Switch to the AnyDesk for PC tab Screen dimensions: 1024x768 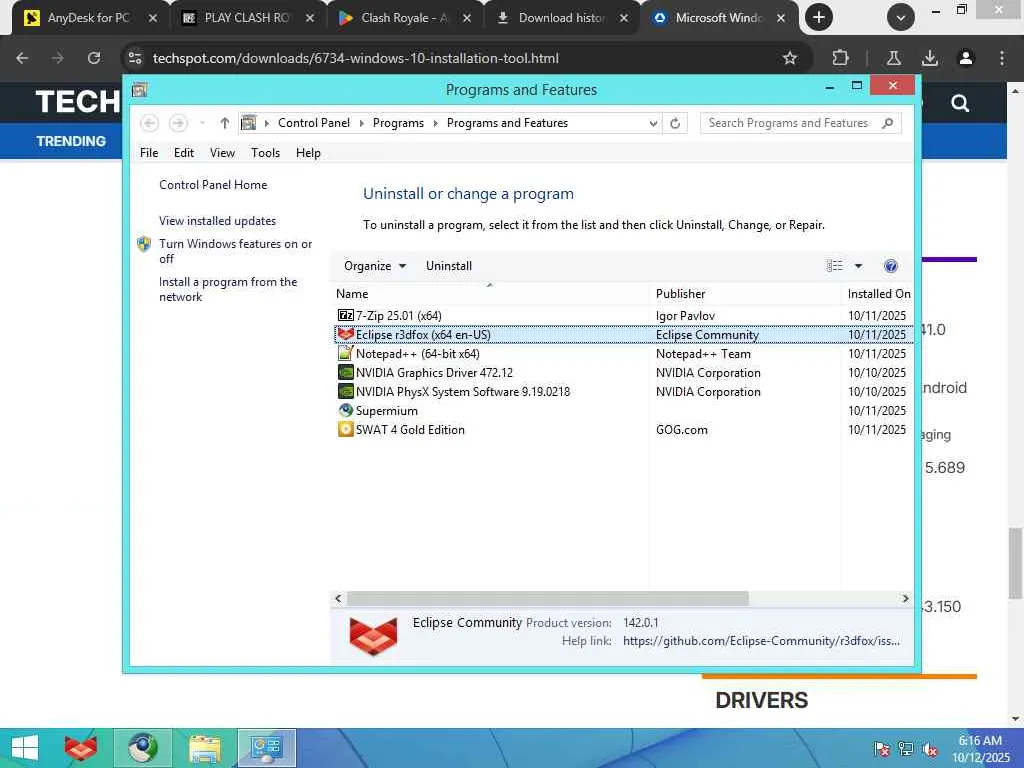(88, 18)
